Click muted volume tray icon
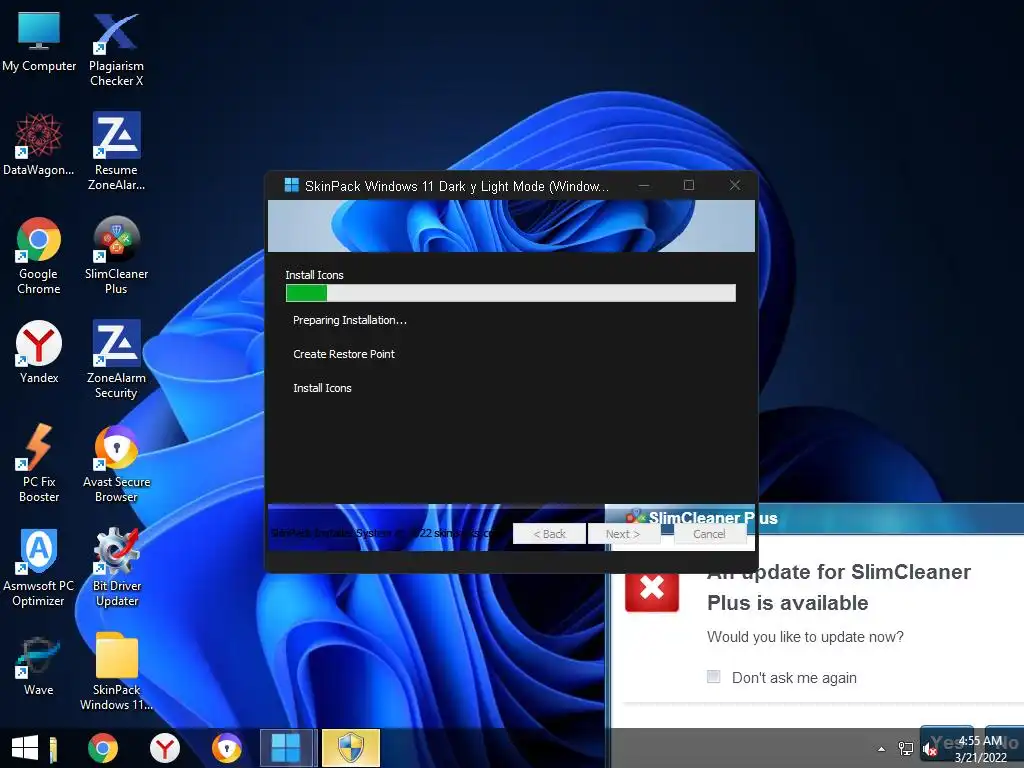1024x768 pixels. click(x=930, y=749)
